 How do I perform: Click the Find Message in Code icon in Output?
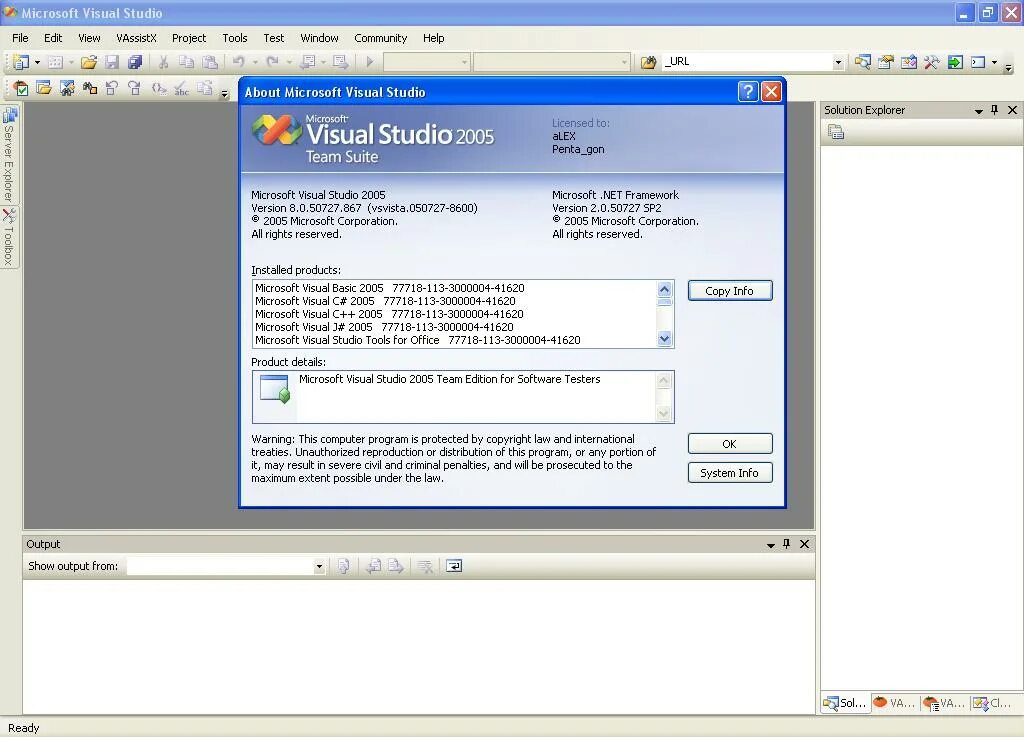click(344, 566)
